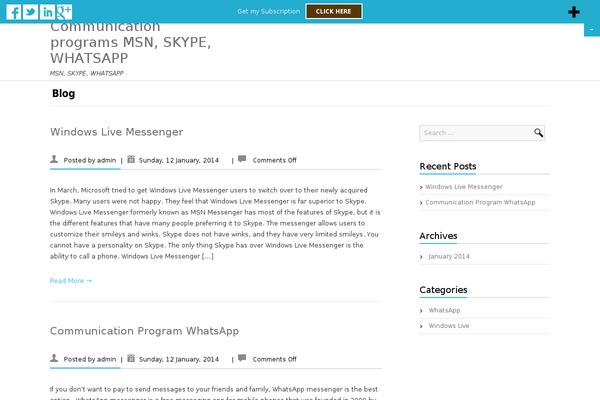Open the LinkedIn social icon
The width and height of the screenshot is (600, 400).
(x=47, y=12)
